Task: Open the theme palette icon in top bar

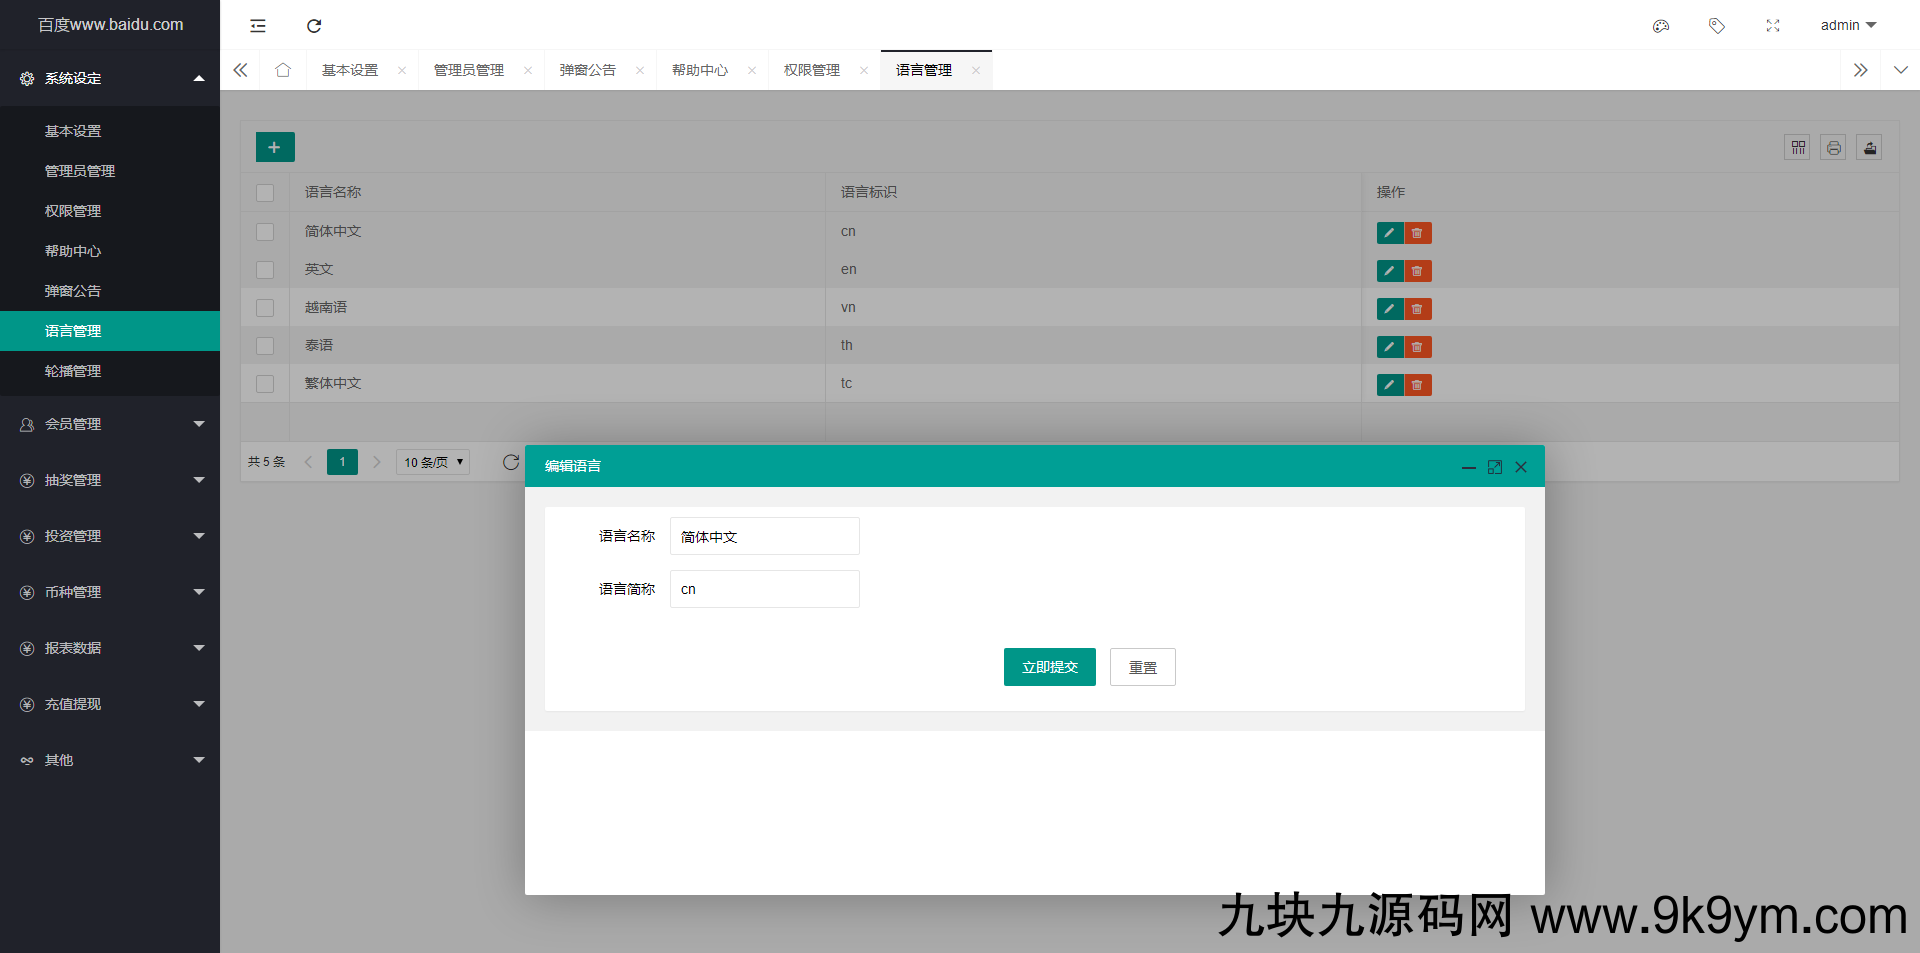Action: [1661, 26]
